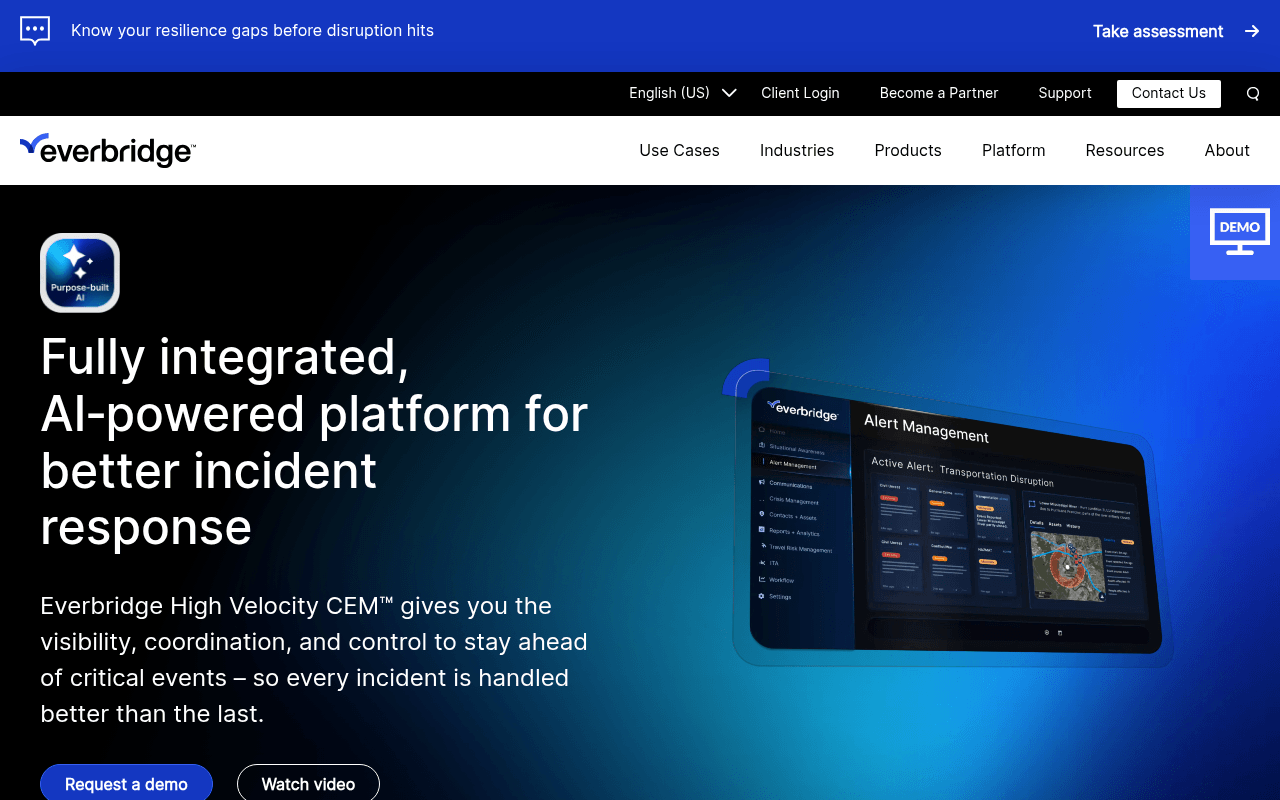This screenshot has height=800, width=1280.
Task: Click the Contact Us button
Action: coord(1169,93)
